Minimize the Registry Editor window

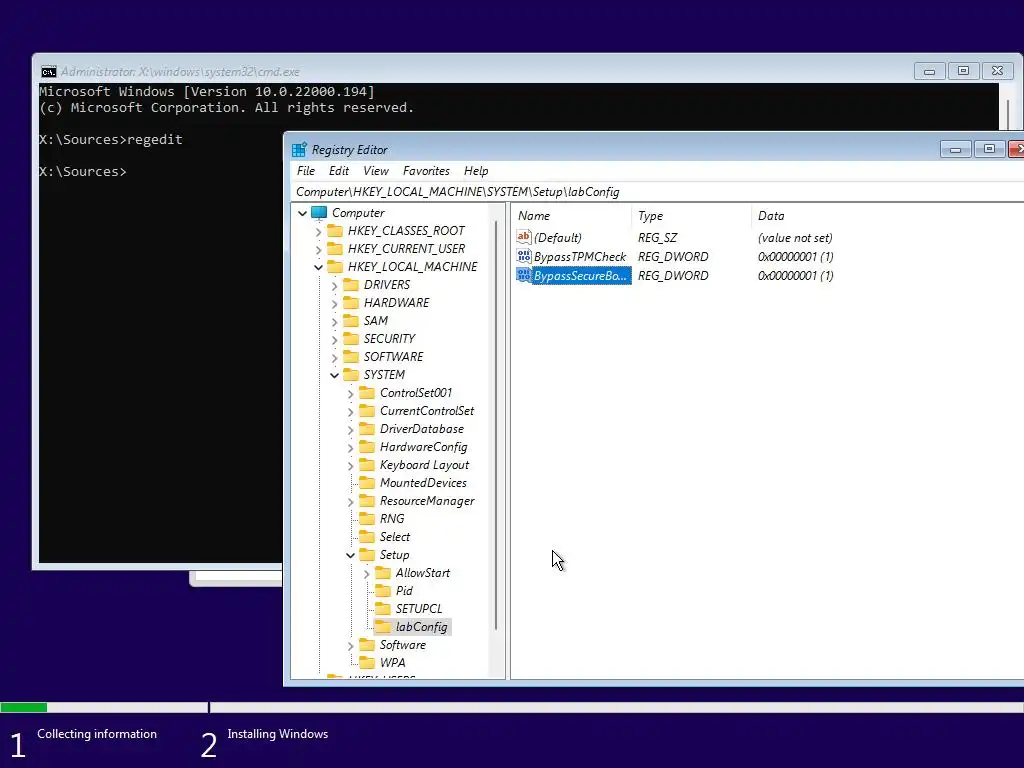955,150
